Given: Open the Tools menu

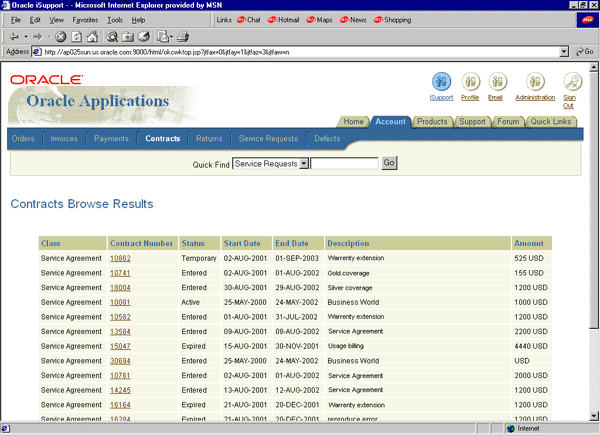Looking at the screenshot, I should [x=115, y=20].
